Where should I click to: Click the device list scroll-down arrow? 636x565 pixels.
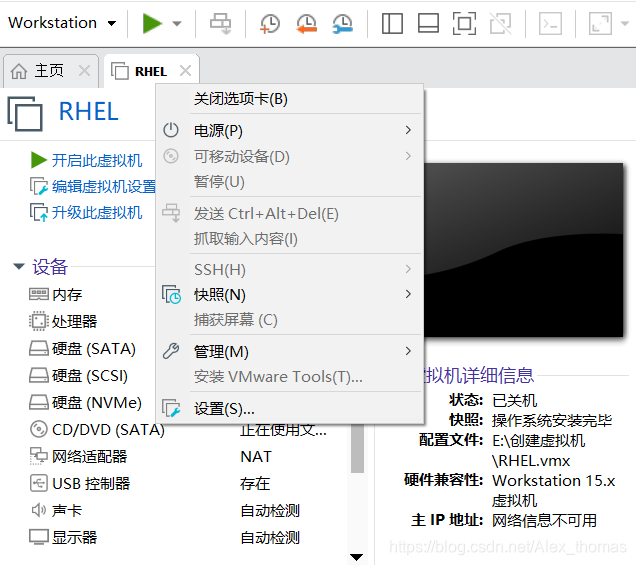357,557
